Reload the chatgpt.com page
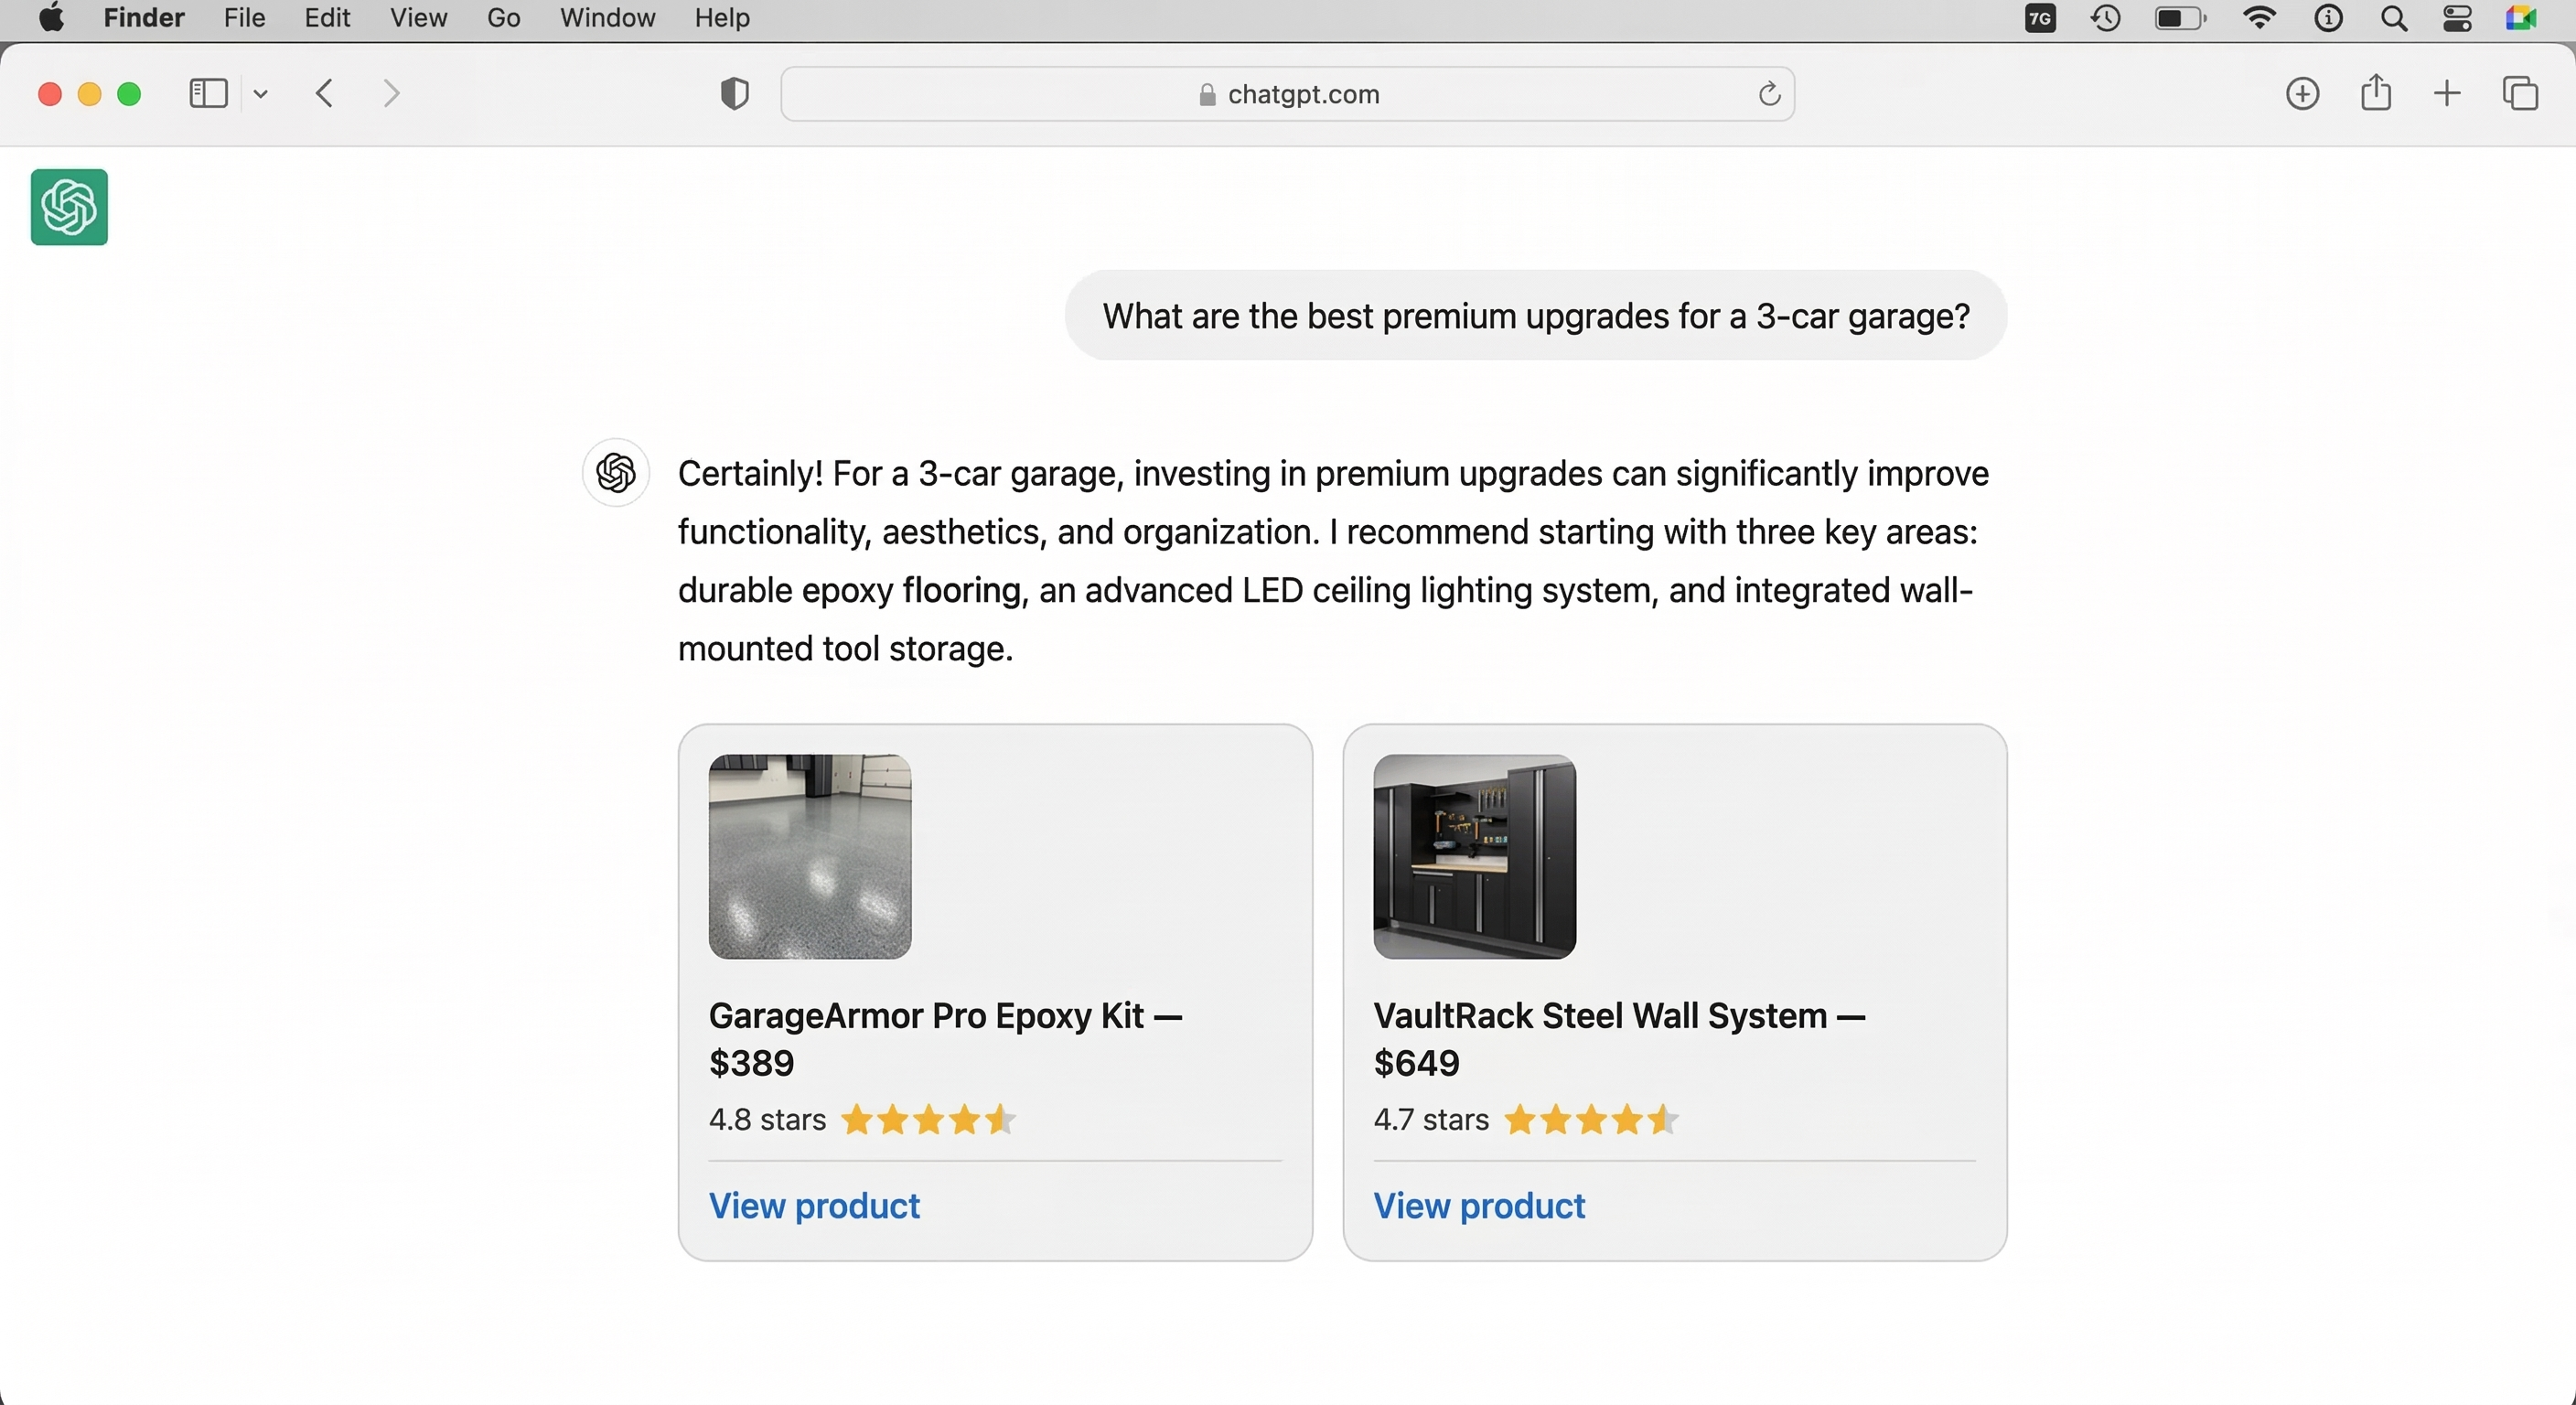 tap(1769, 93)
